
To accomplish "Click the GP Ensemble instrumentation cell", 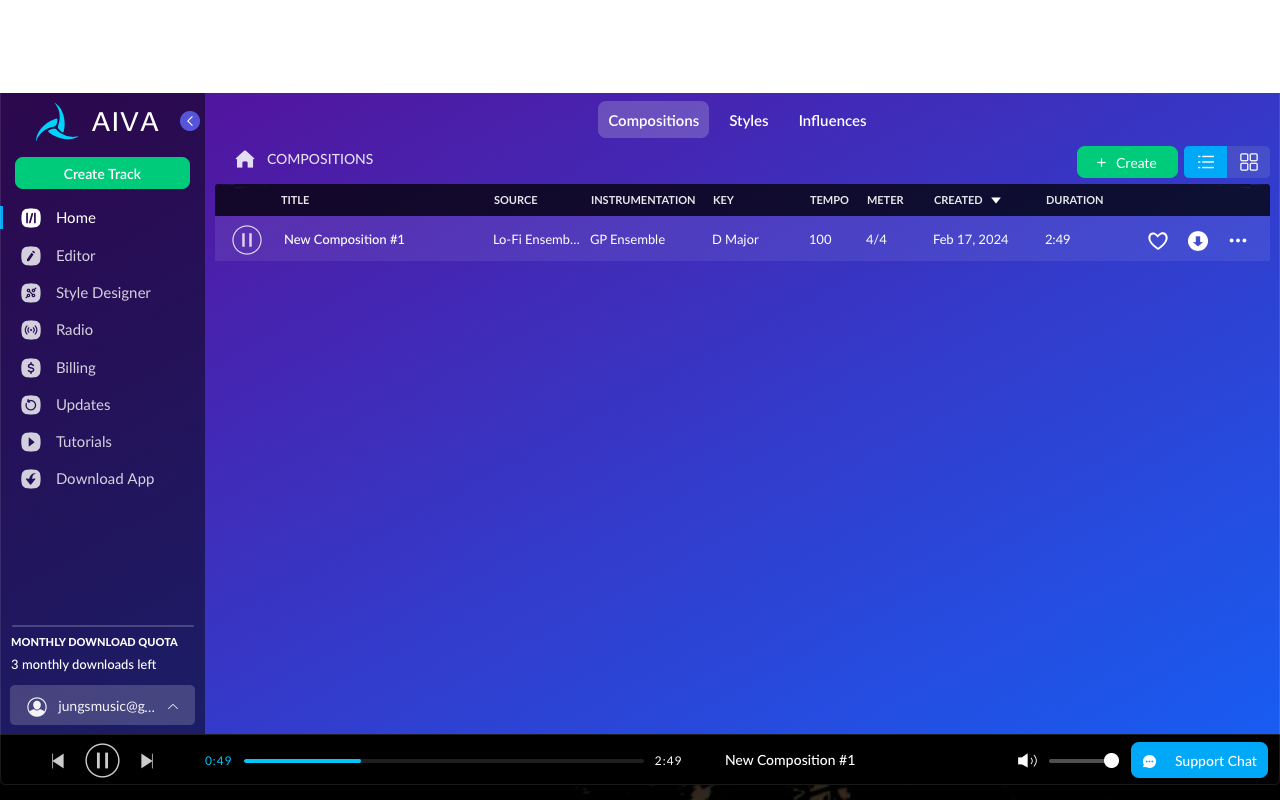I will (x=627, y=240).
